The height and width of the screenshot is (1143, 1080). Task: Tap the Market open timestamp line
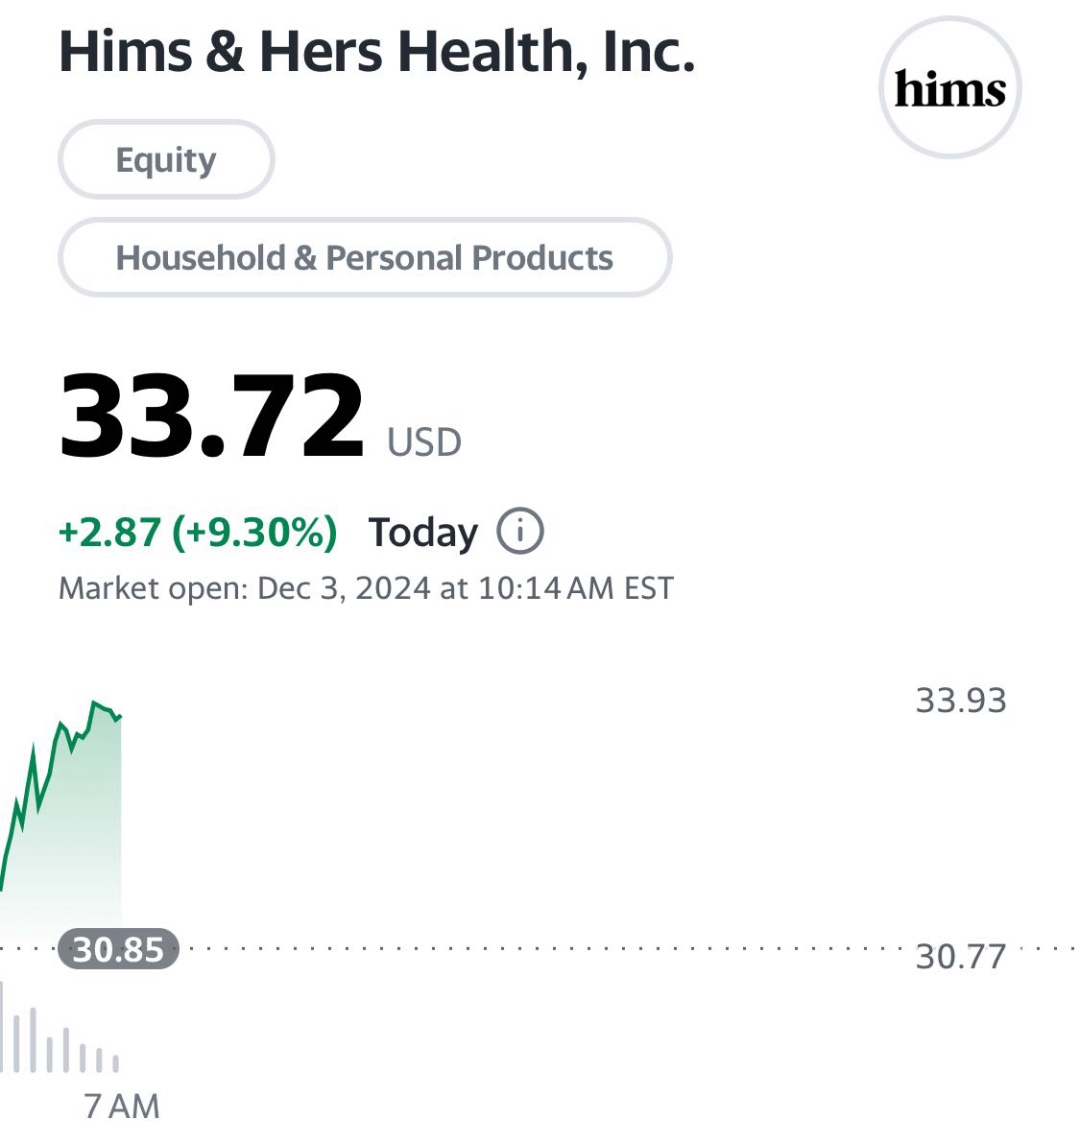366,588
